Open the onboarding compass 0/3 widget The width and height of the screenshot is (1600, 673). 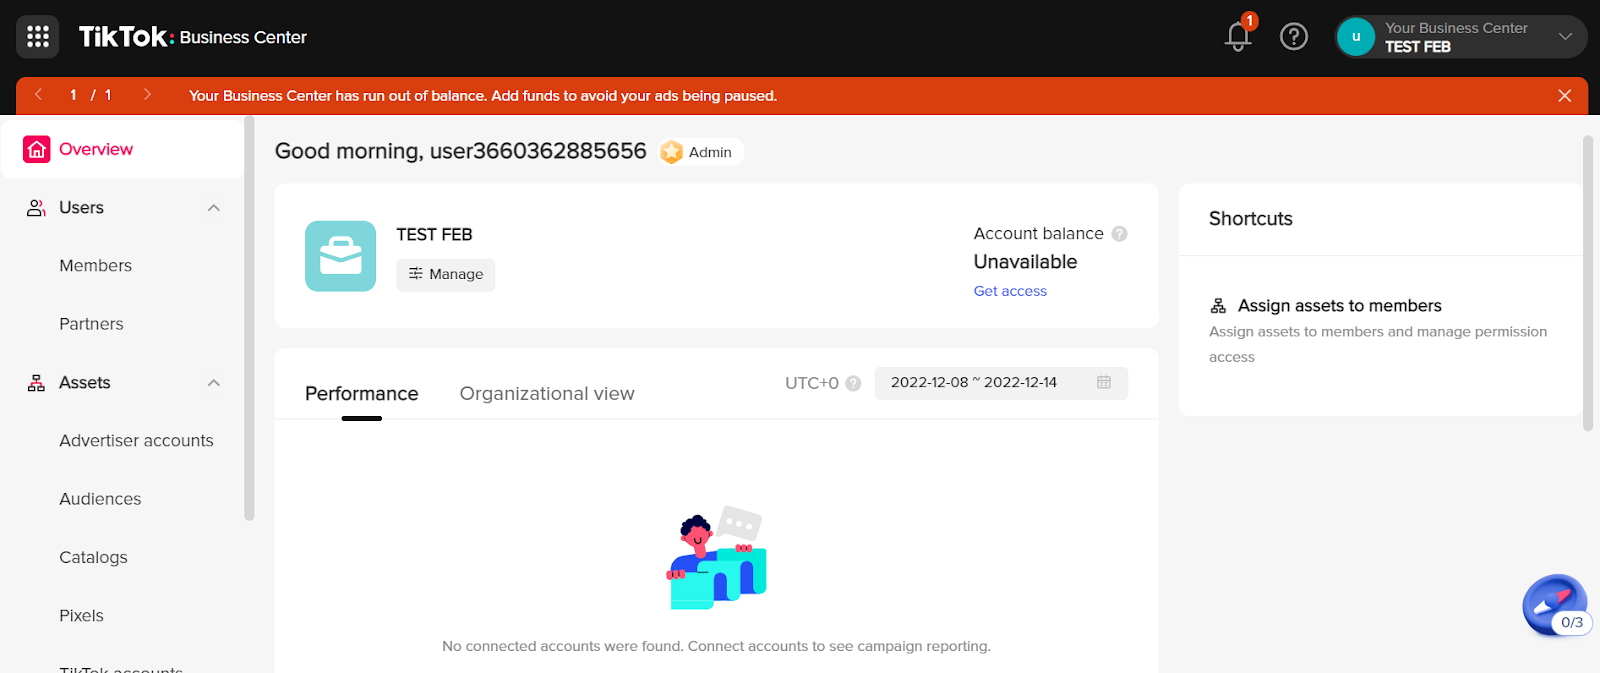tap(1556, 606)
